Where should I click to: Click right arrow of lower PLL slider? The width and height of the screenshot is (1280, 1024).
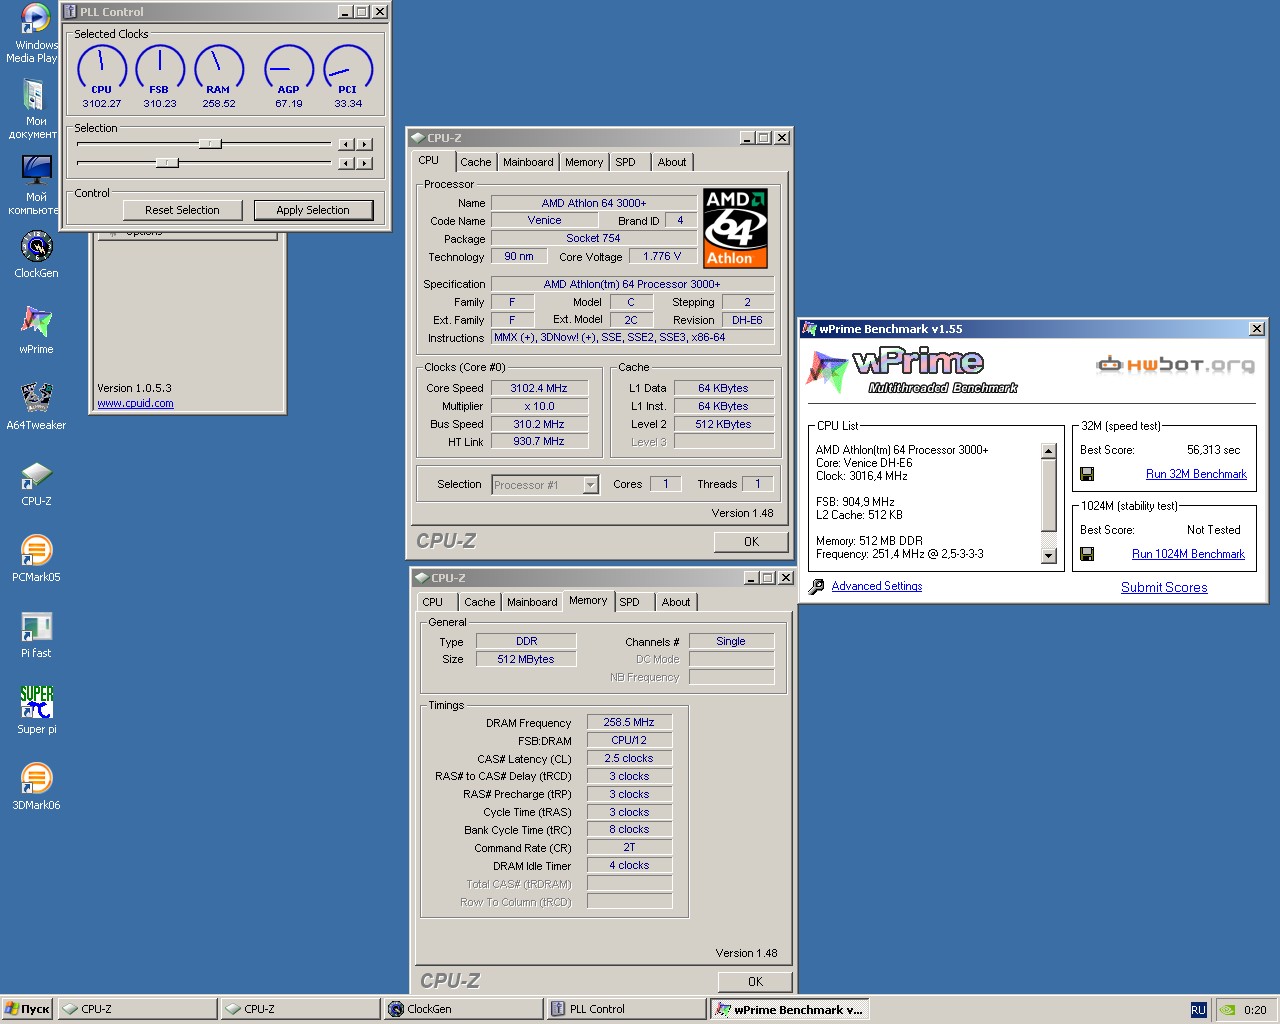[365, 163]
